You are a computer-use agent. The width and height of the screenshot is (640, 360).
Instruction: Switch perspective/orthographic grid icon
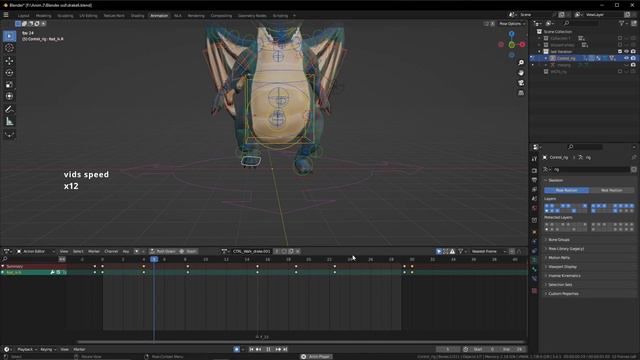[521, 93]
